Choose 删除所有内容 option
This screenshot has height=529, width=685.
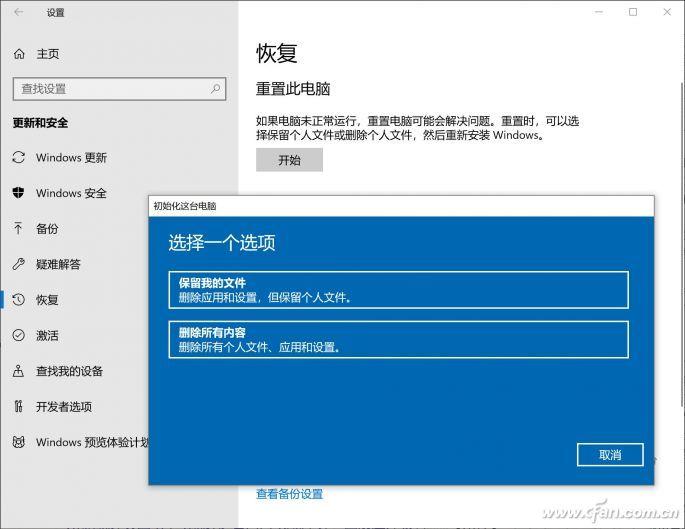click(x=398, y=340)
